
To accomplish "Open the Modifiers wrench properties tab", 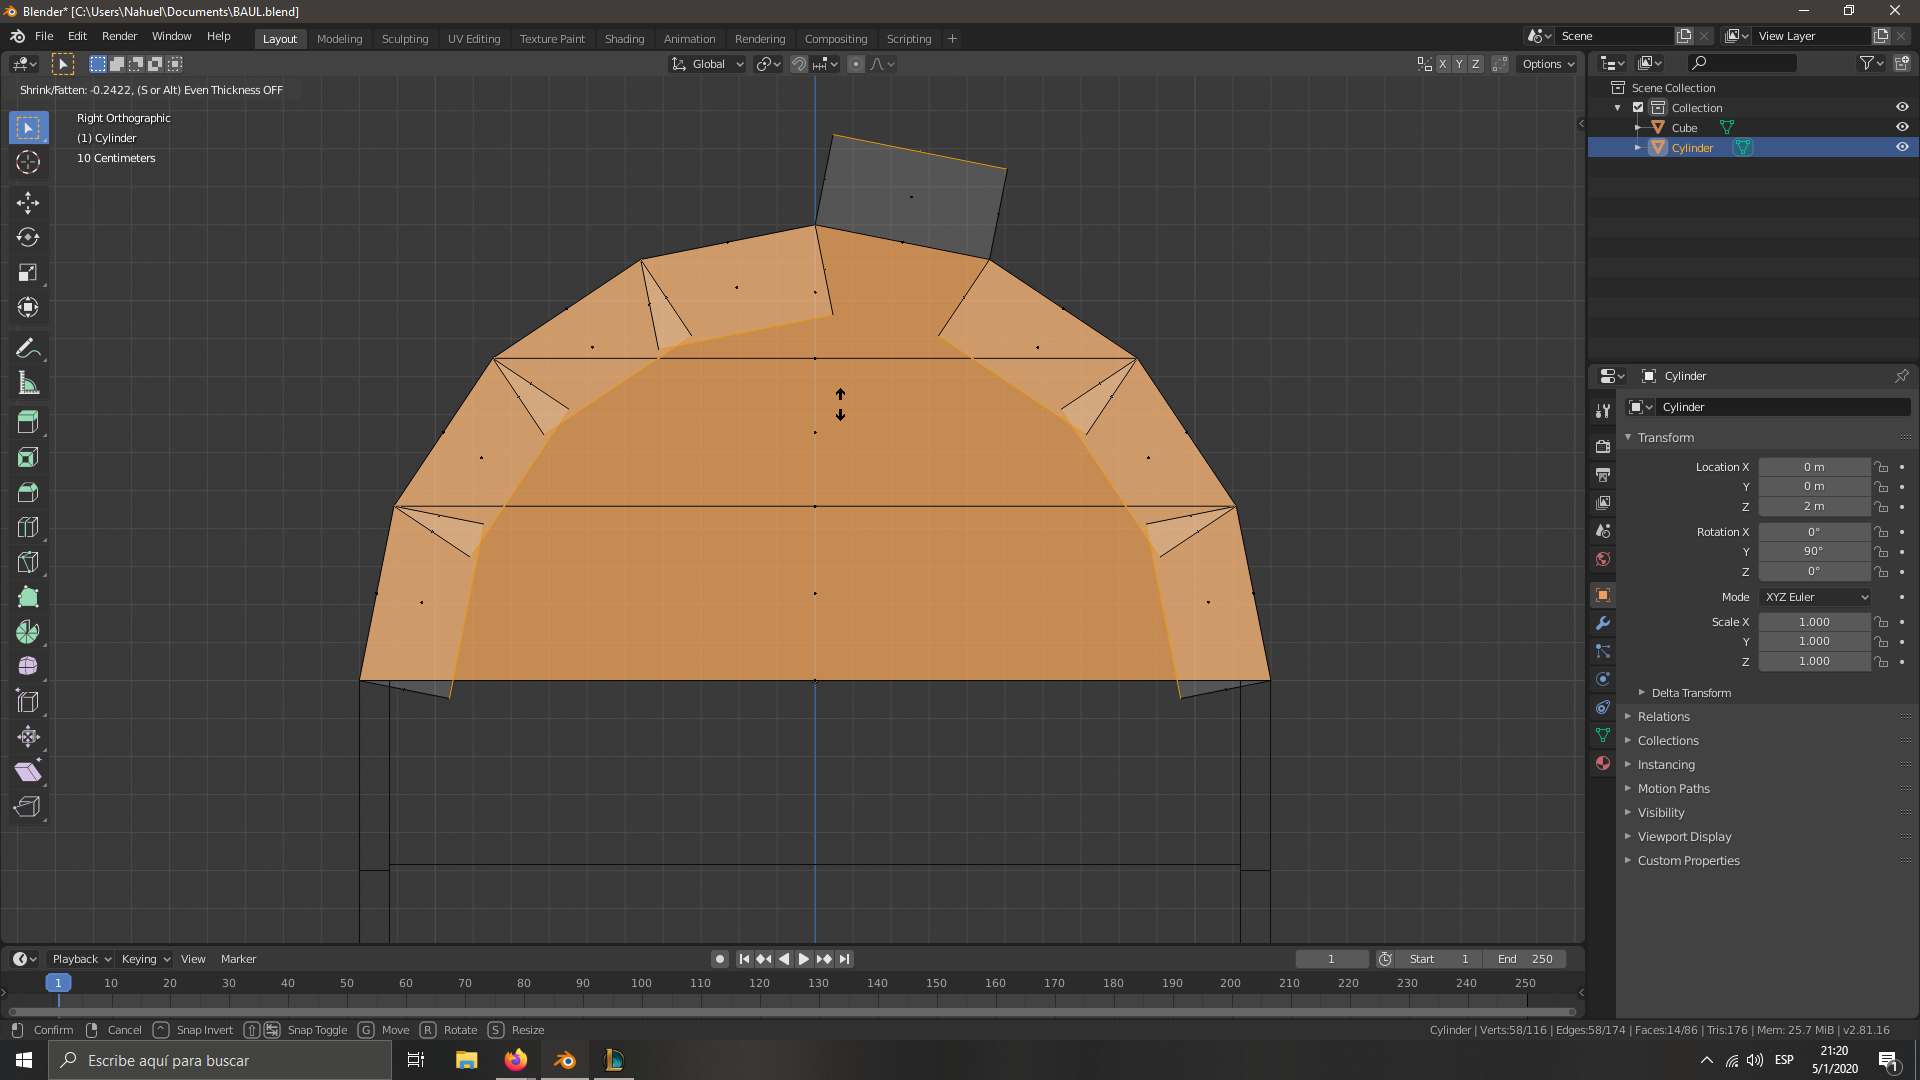I will click(1603, 623).
